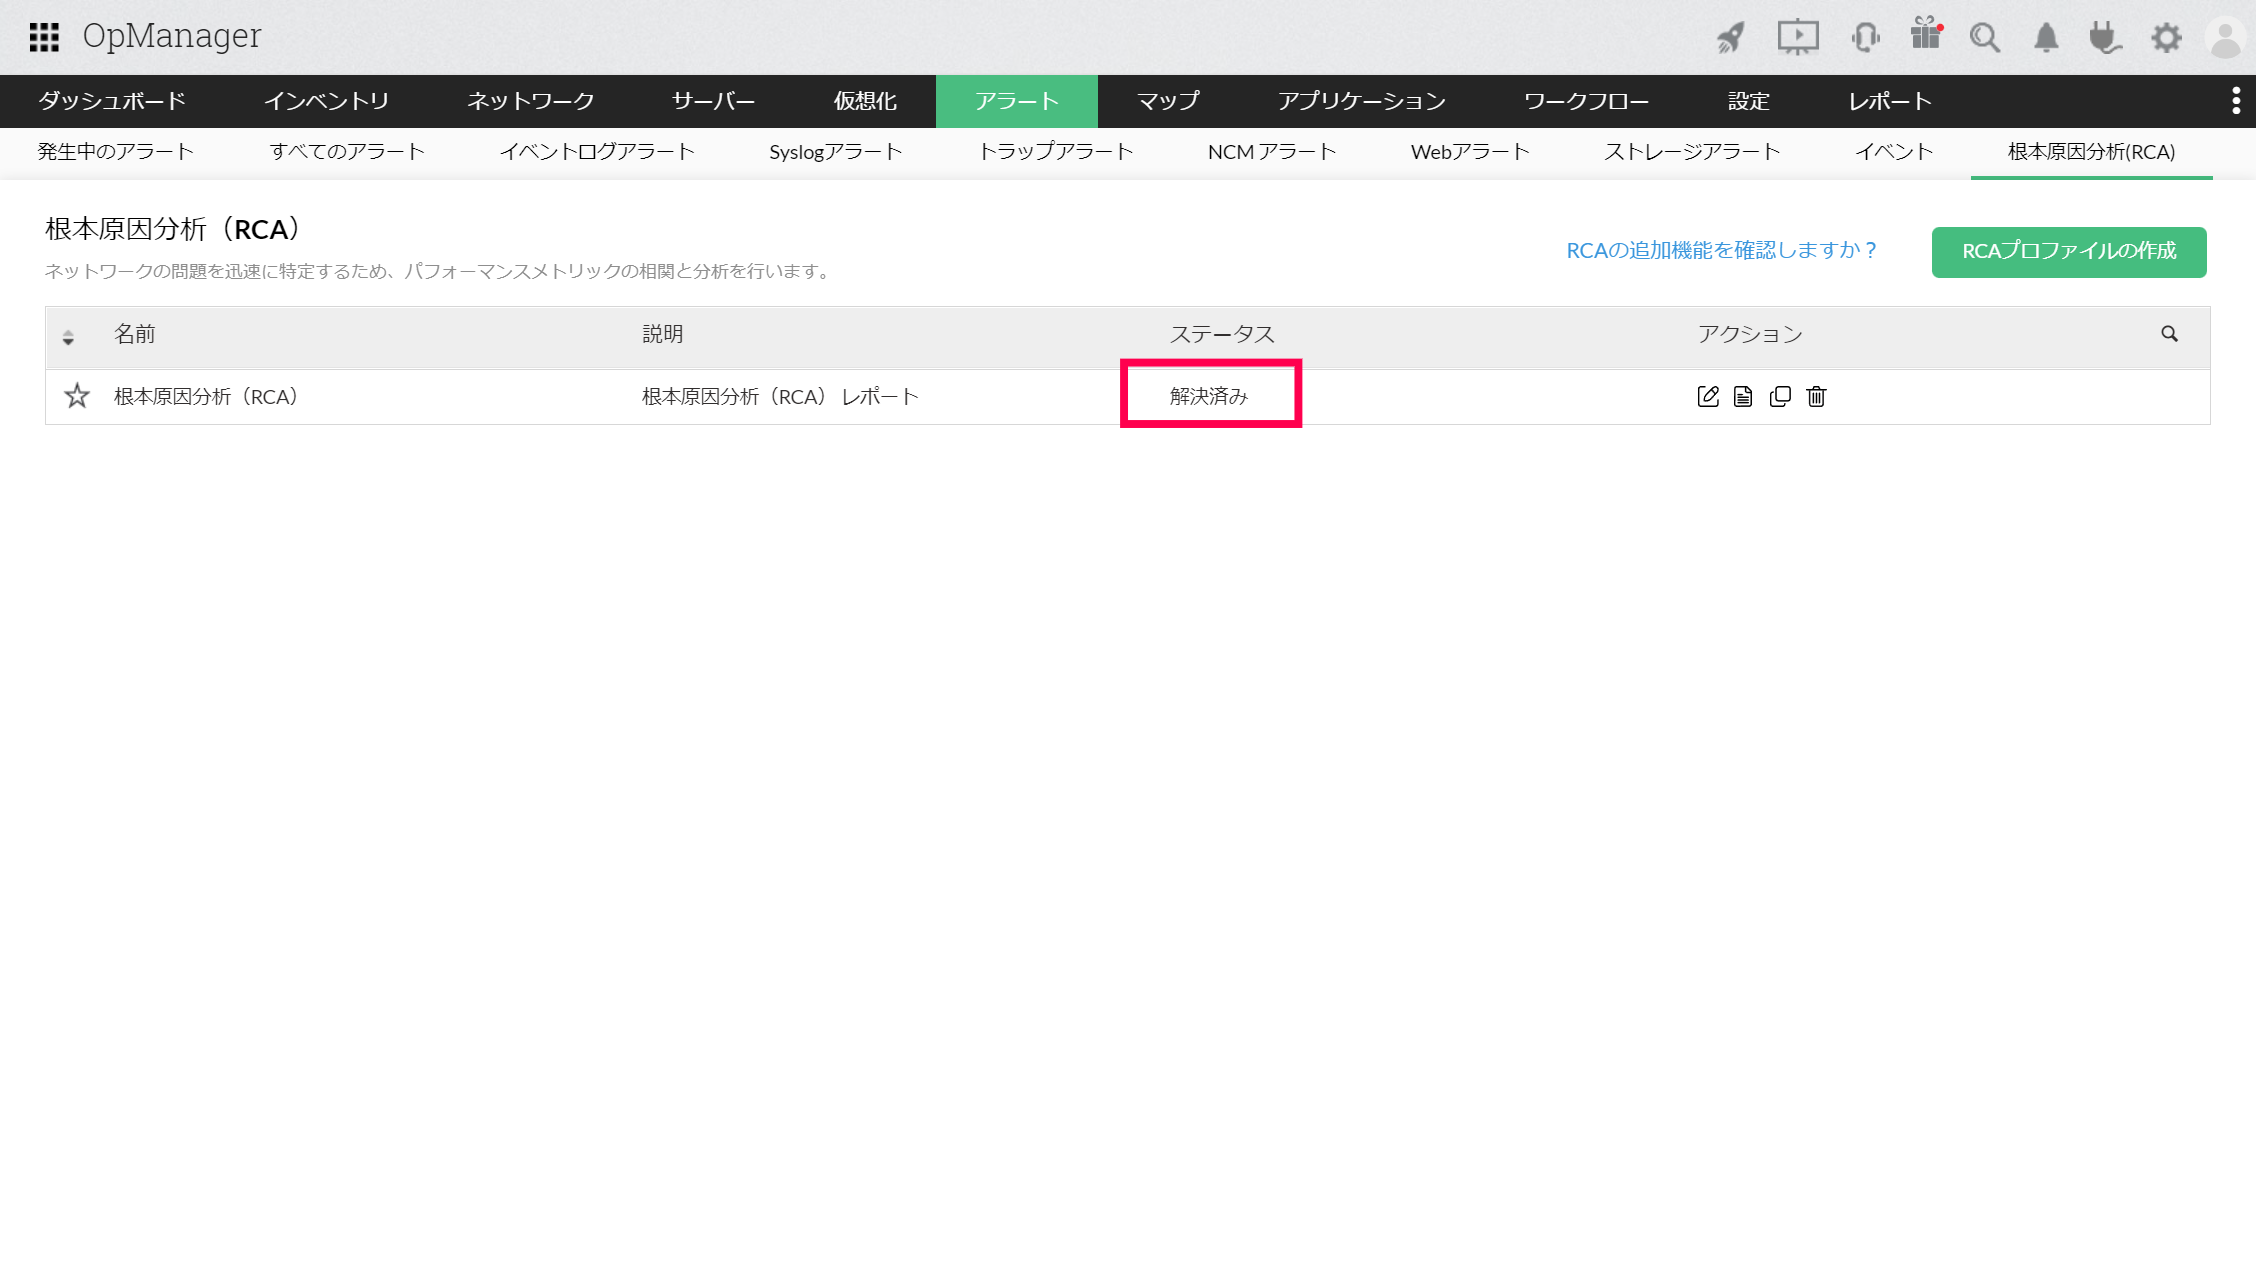Open the レポート menu
Image resolution: width=2256 pixels, height=1278 pixels.
coord(1889,101)
